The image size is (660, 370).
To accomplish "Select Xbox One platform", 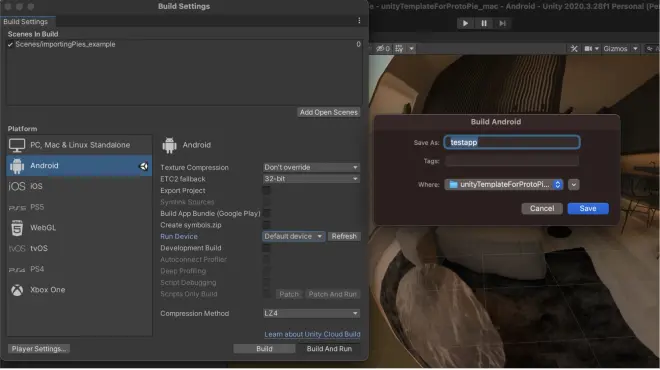I will [79, 290].
